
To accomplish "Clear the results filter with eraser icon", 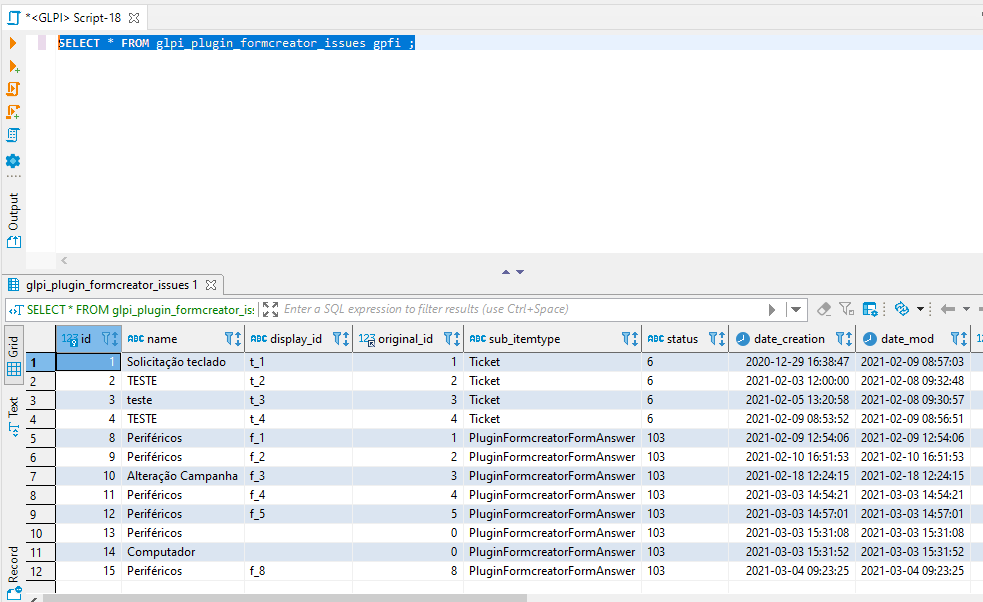I will [823, 310].
